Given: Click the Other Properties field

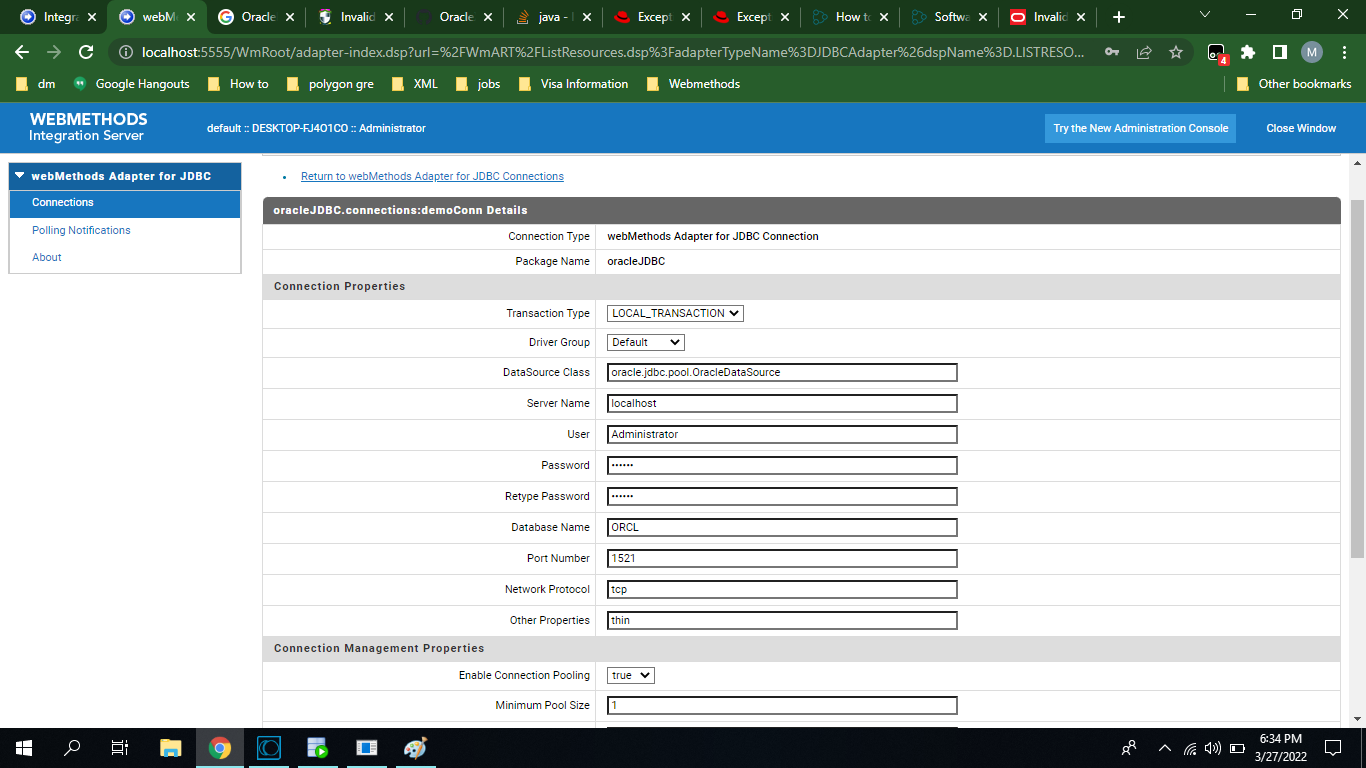Looking at the screenshot, I should point(782,620).
